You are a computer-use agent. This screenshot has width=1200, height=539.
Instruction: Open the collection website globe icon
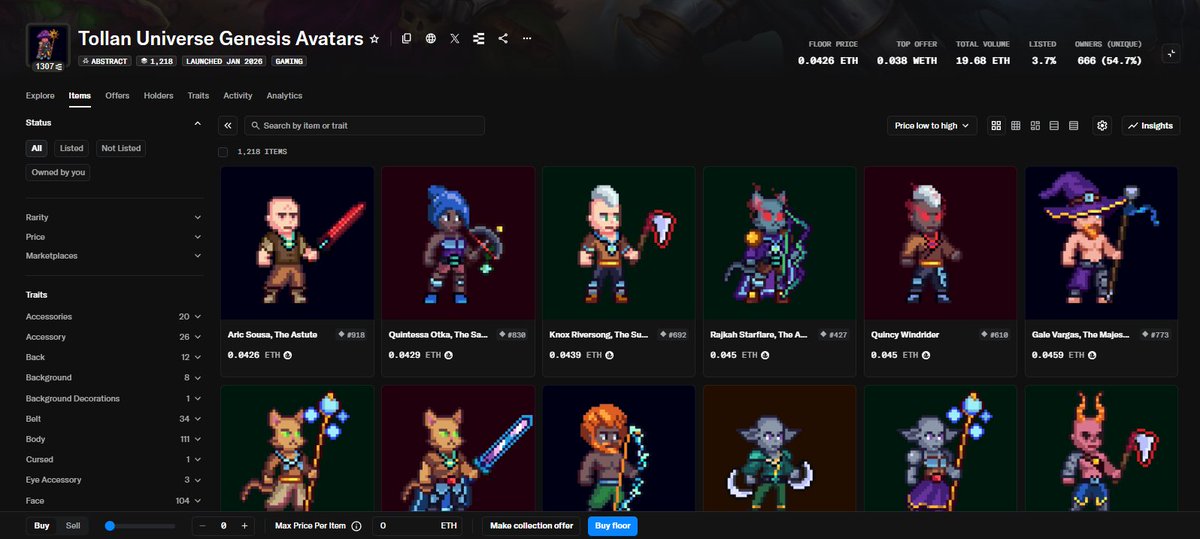430,39
